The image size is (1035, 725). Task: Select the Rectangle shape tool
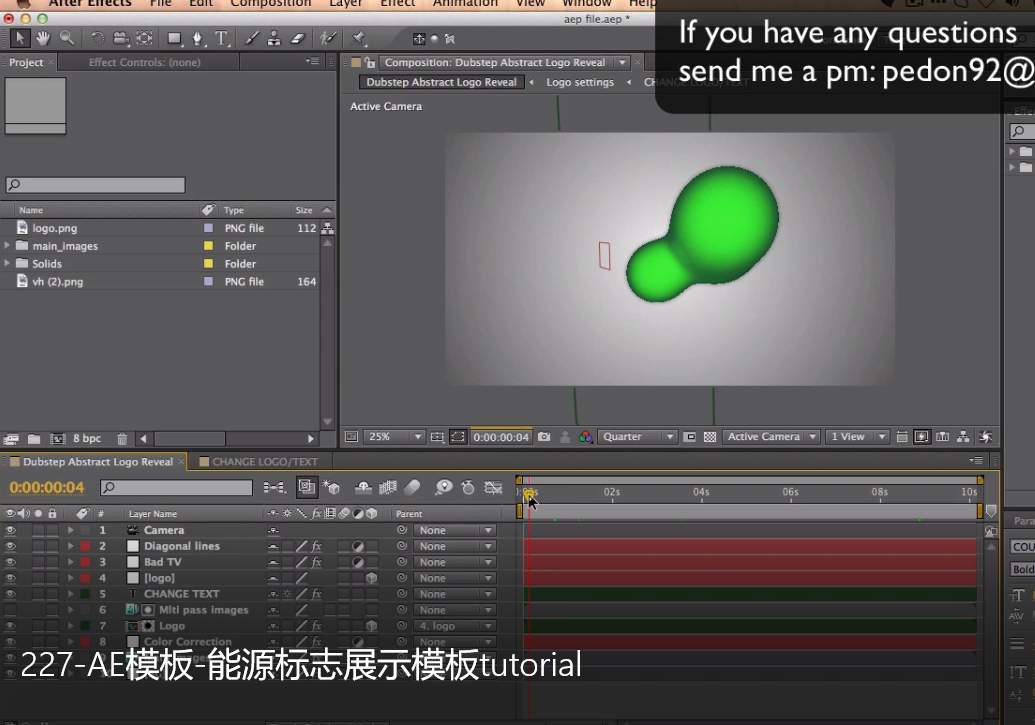tap(174, 38)
